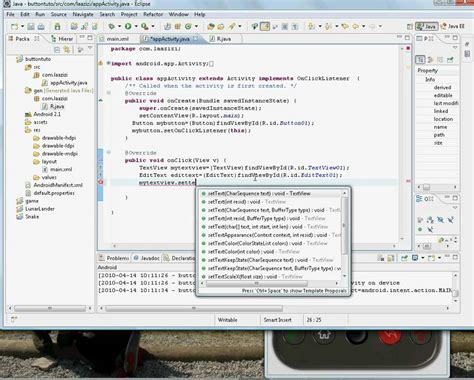Image resolution: width=474 pixels, height=380 pixels.
Task: Open the File menu
Action: 10,14
